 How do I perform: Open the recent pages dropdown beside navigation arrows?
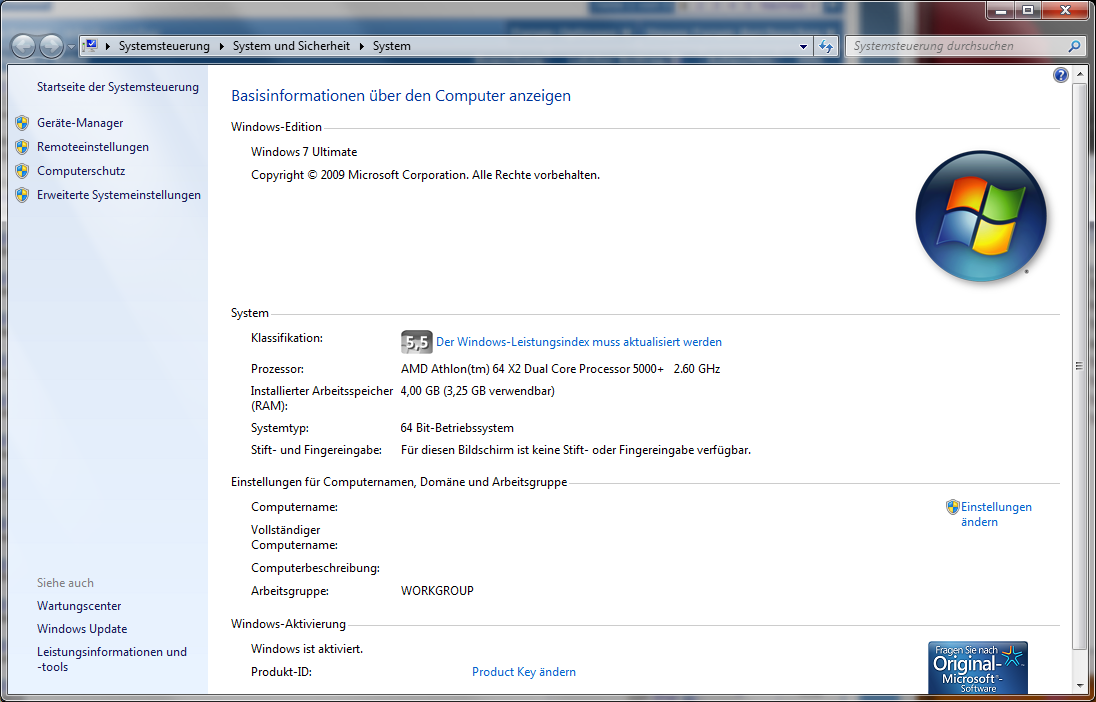pyautogui.click(x=71, y=48)
